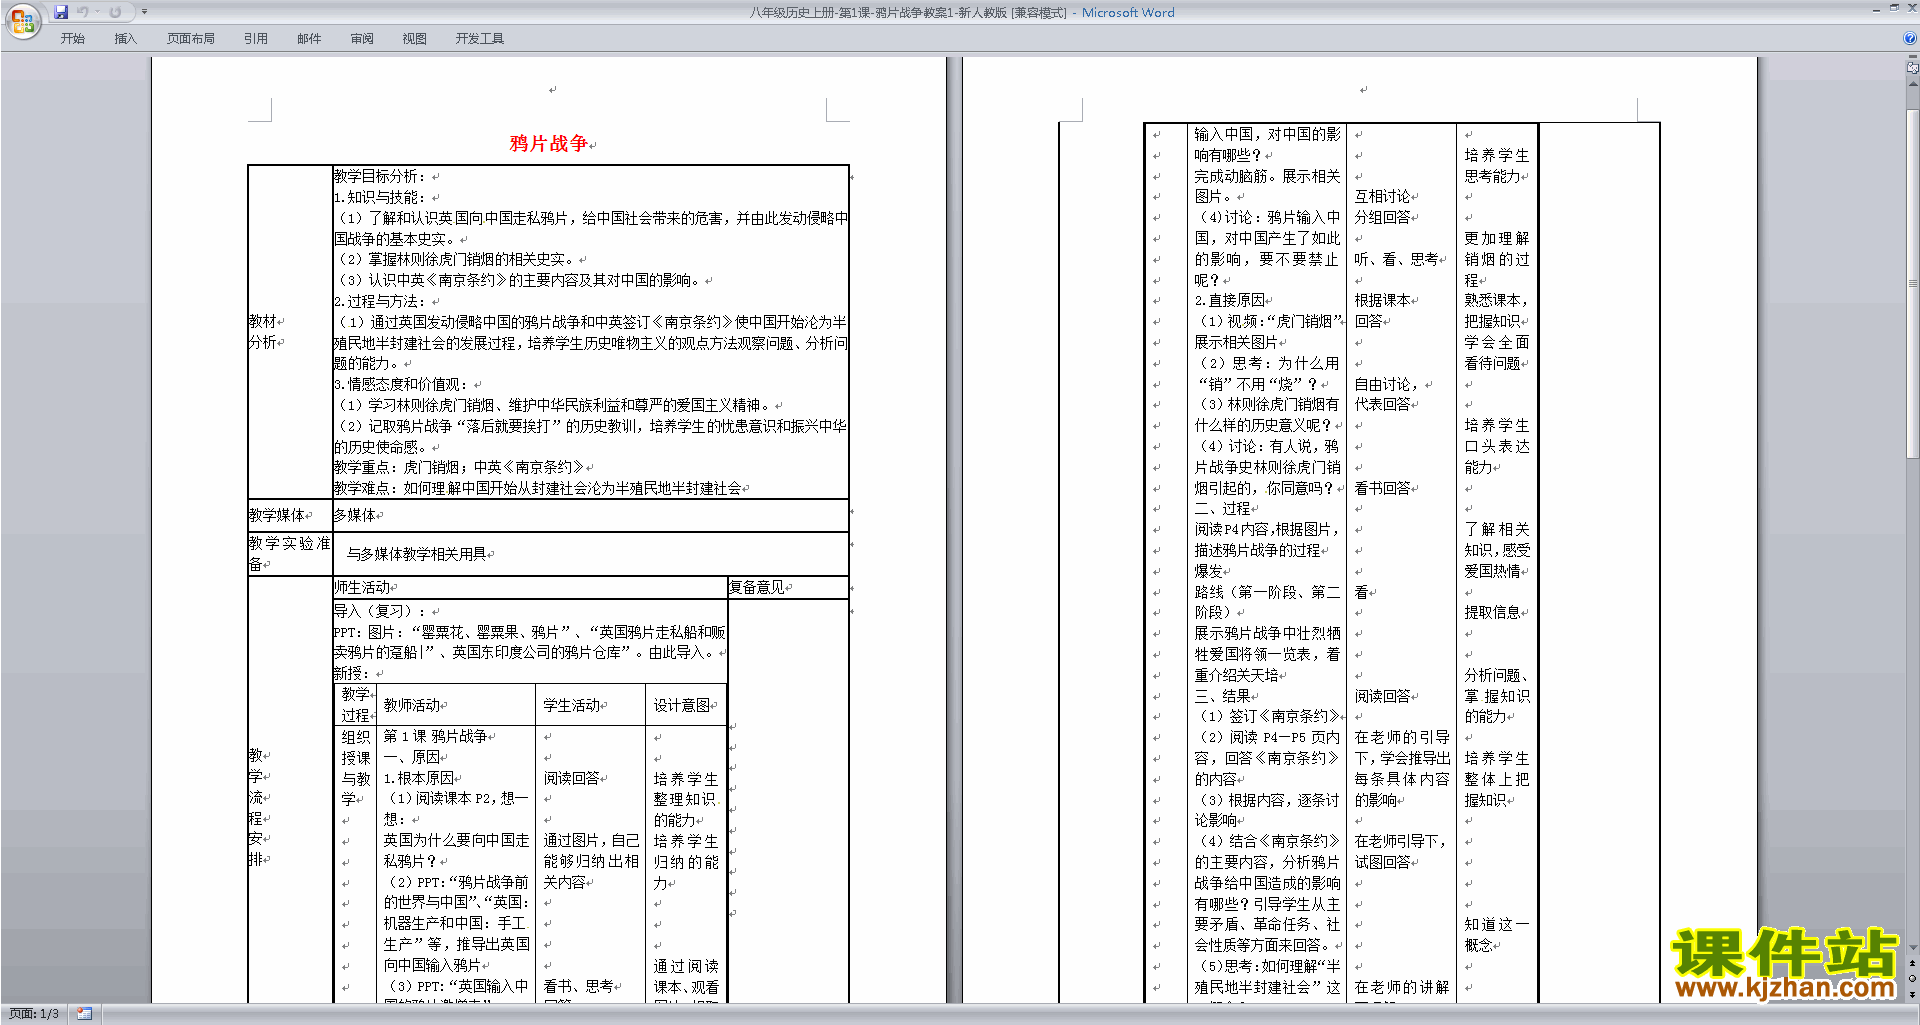Undo the last action
Image resolution: width=1920 pixels, height=1025 pixels.
pyautogui.click(x=83, y=12)
